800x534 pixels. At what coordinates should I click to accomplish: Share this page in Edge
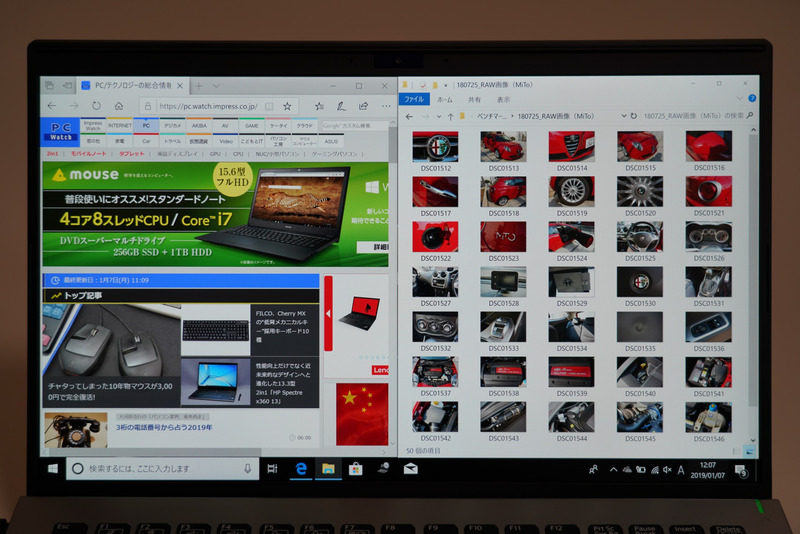click(x=363, y=106)
